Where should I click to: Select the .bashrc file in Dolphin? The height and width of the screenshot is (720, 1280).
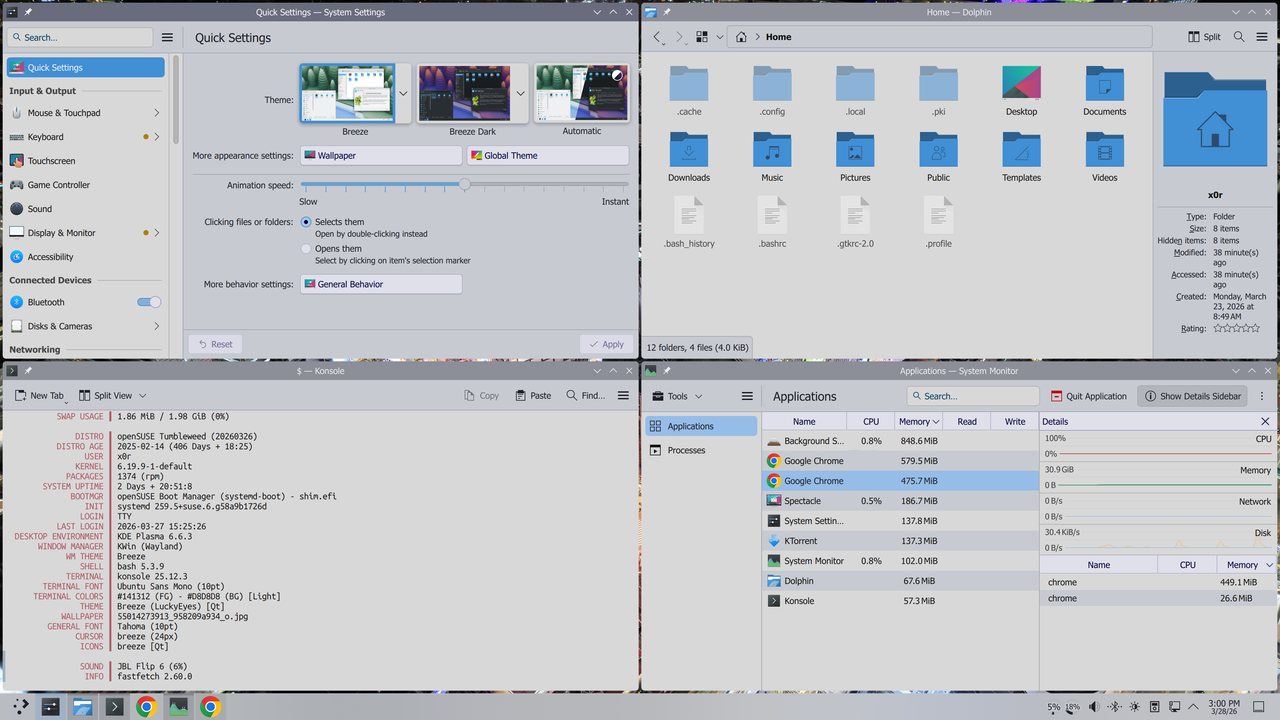(x=772, y=222)
